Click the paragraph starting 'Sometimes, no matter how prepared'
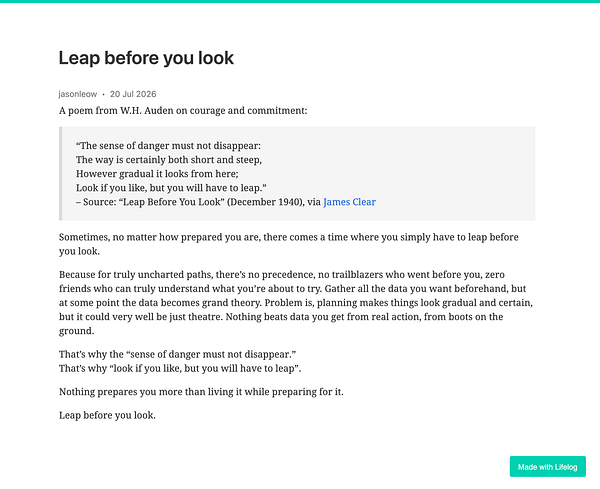 click(x=289, y=244)
